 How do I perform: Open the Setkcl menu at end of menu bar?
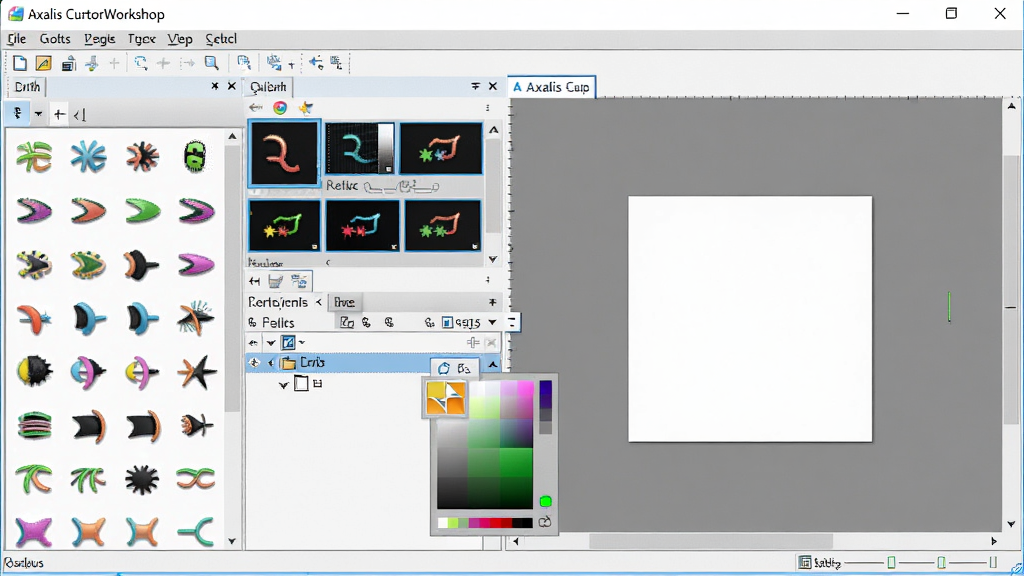(221, 39)
